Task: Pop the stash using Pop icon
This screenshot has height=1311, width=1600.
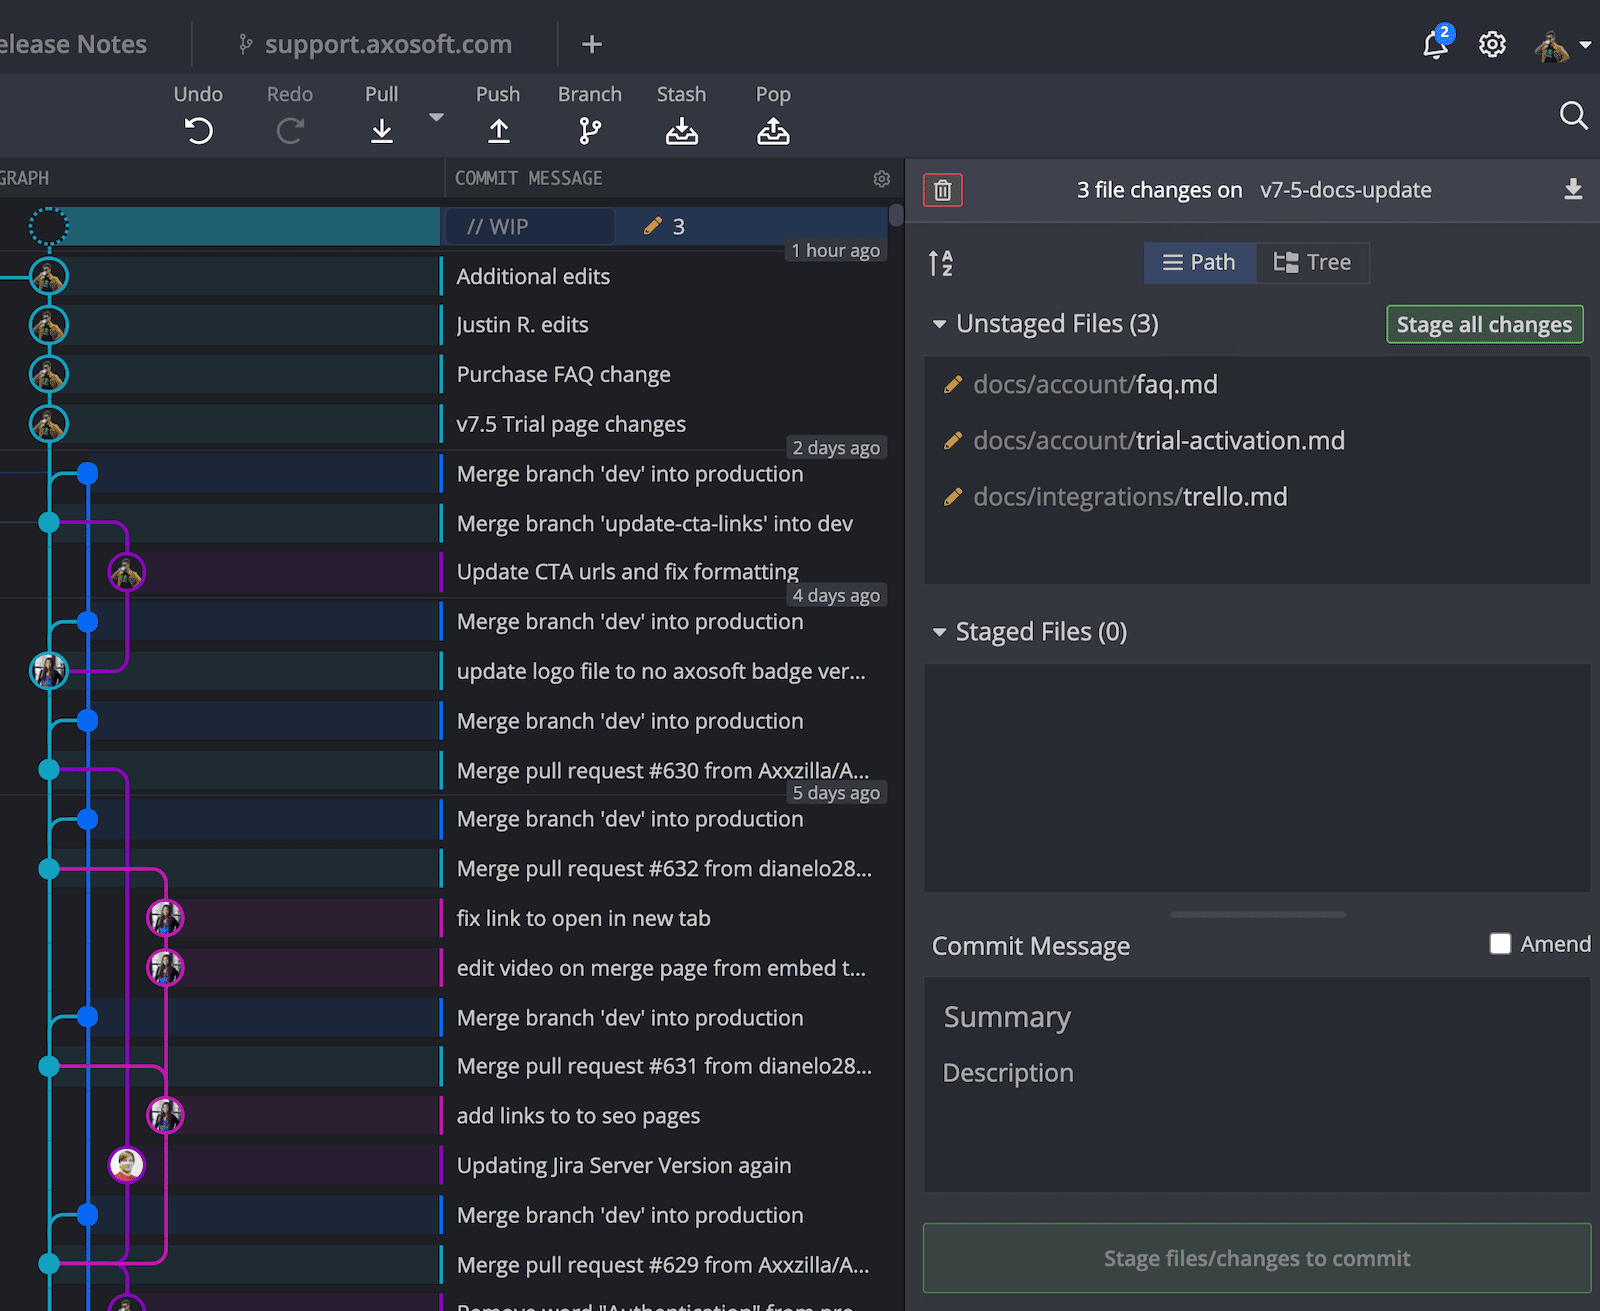Action: pos(773,130)
